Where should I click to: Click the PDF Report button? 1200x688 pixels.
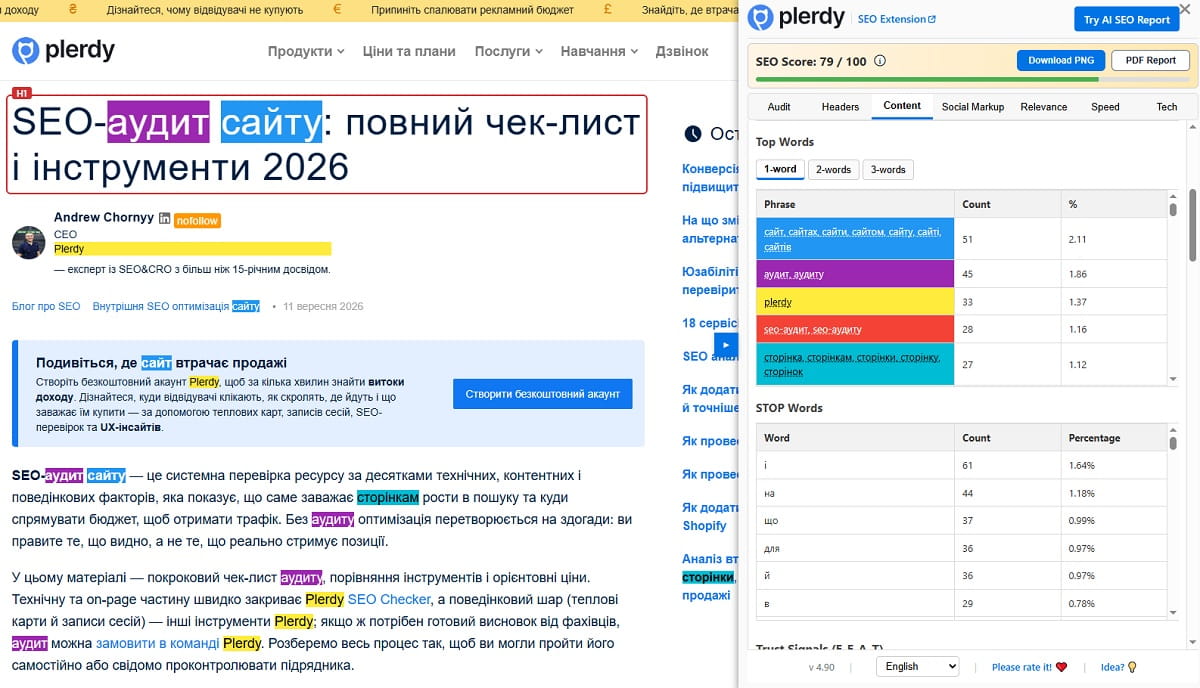tap(1150, 60)
